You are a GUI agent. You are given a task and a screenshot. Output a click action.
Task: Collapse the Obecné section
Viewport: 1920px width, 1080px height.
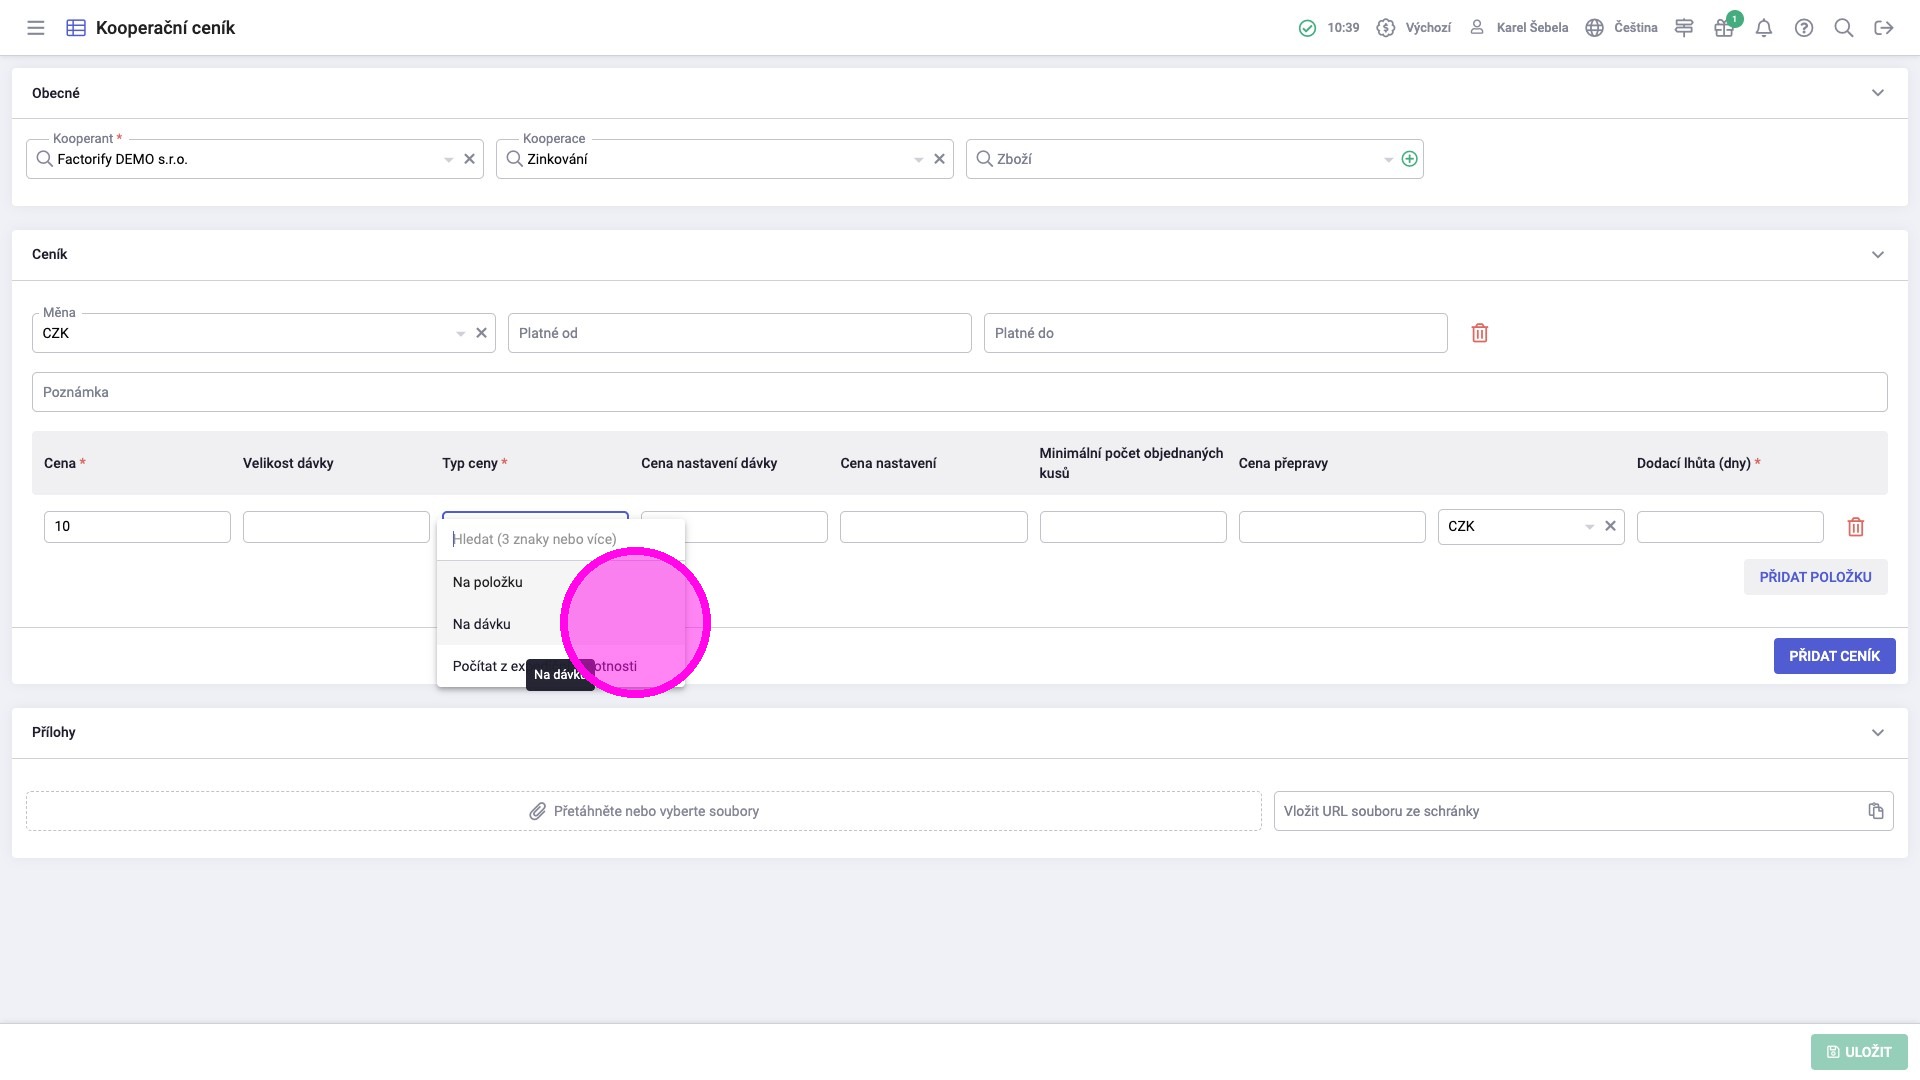point(1878,93)
